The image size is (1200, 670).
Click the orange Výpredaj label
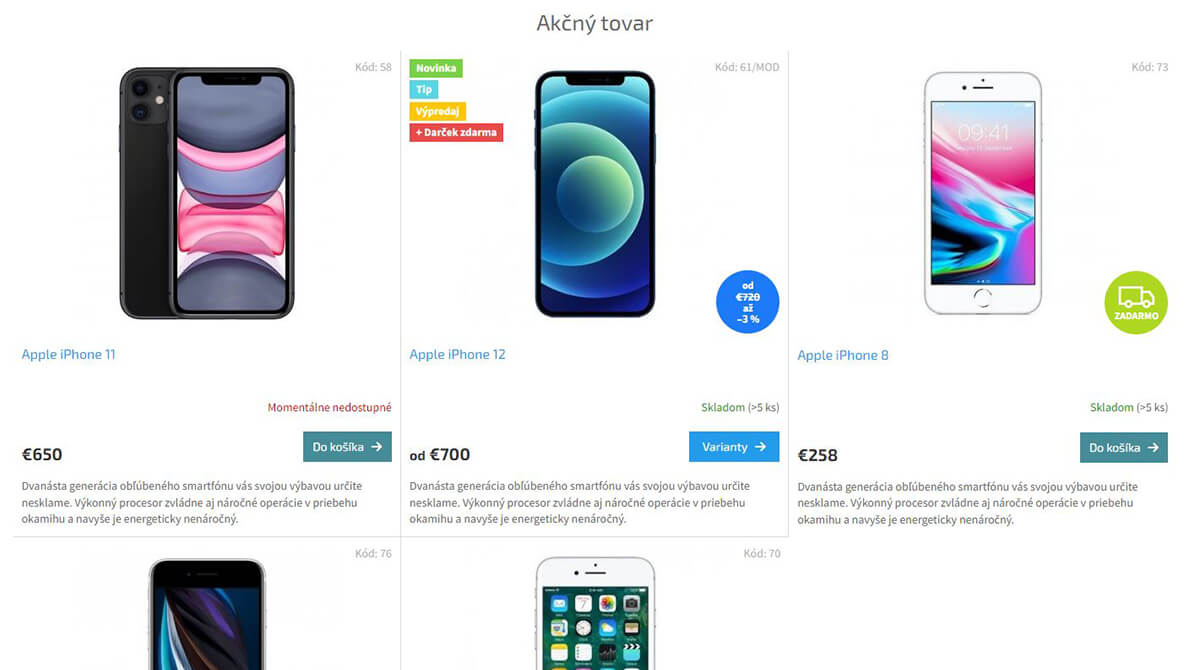(x=438, y=111)
